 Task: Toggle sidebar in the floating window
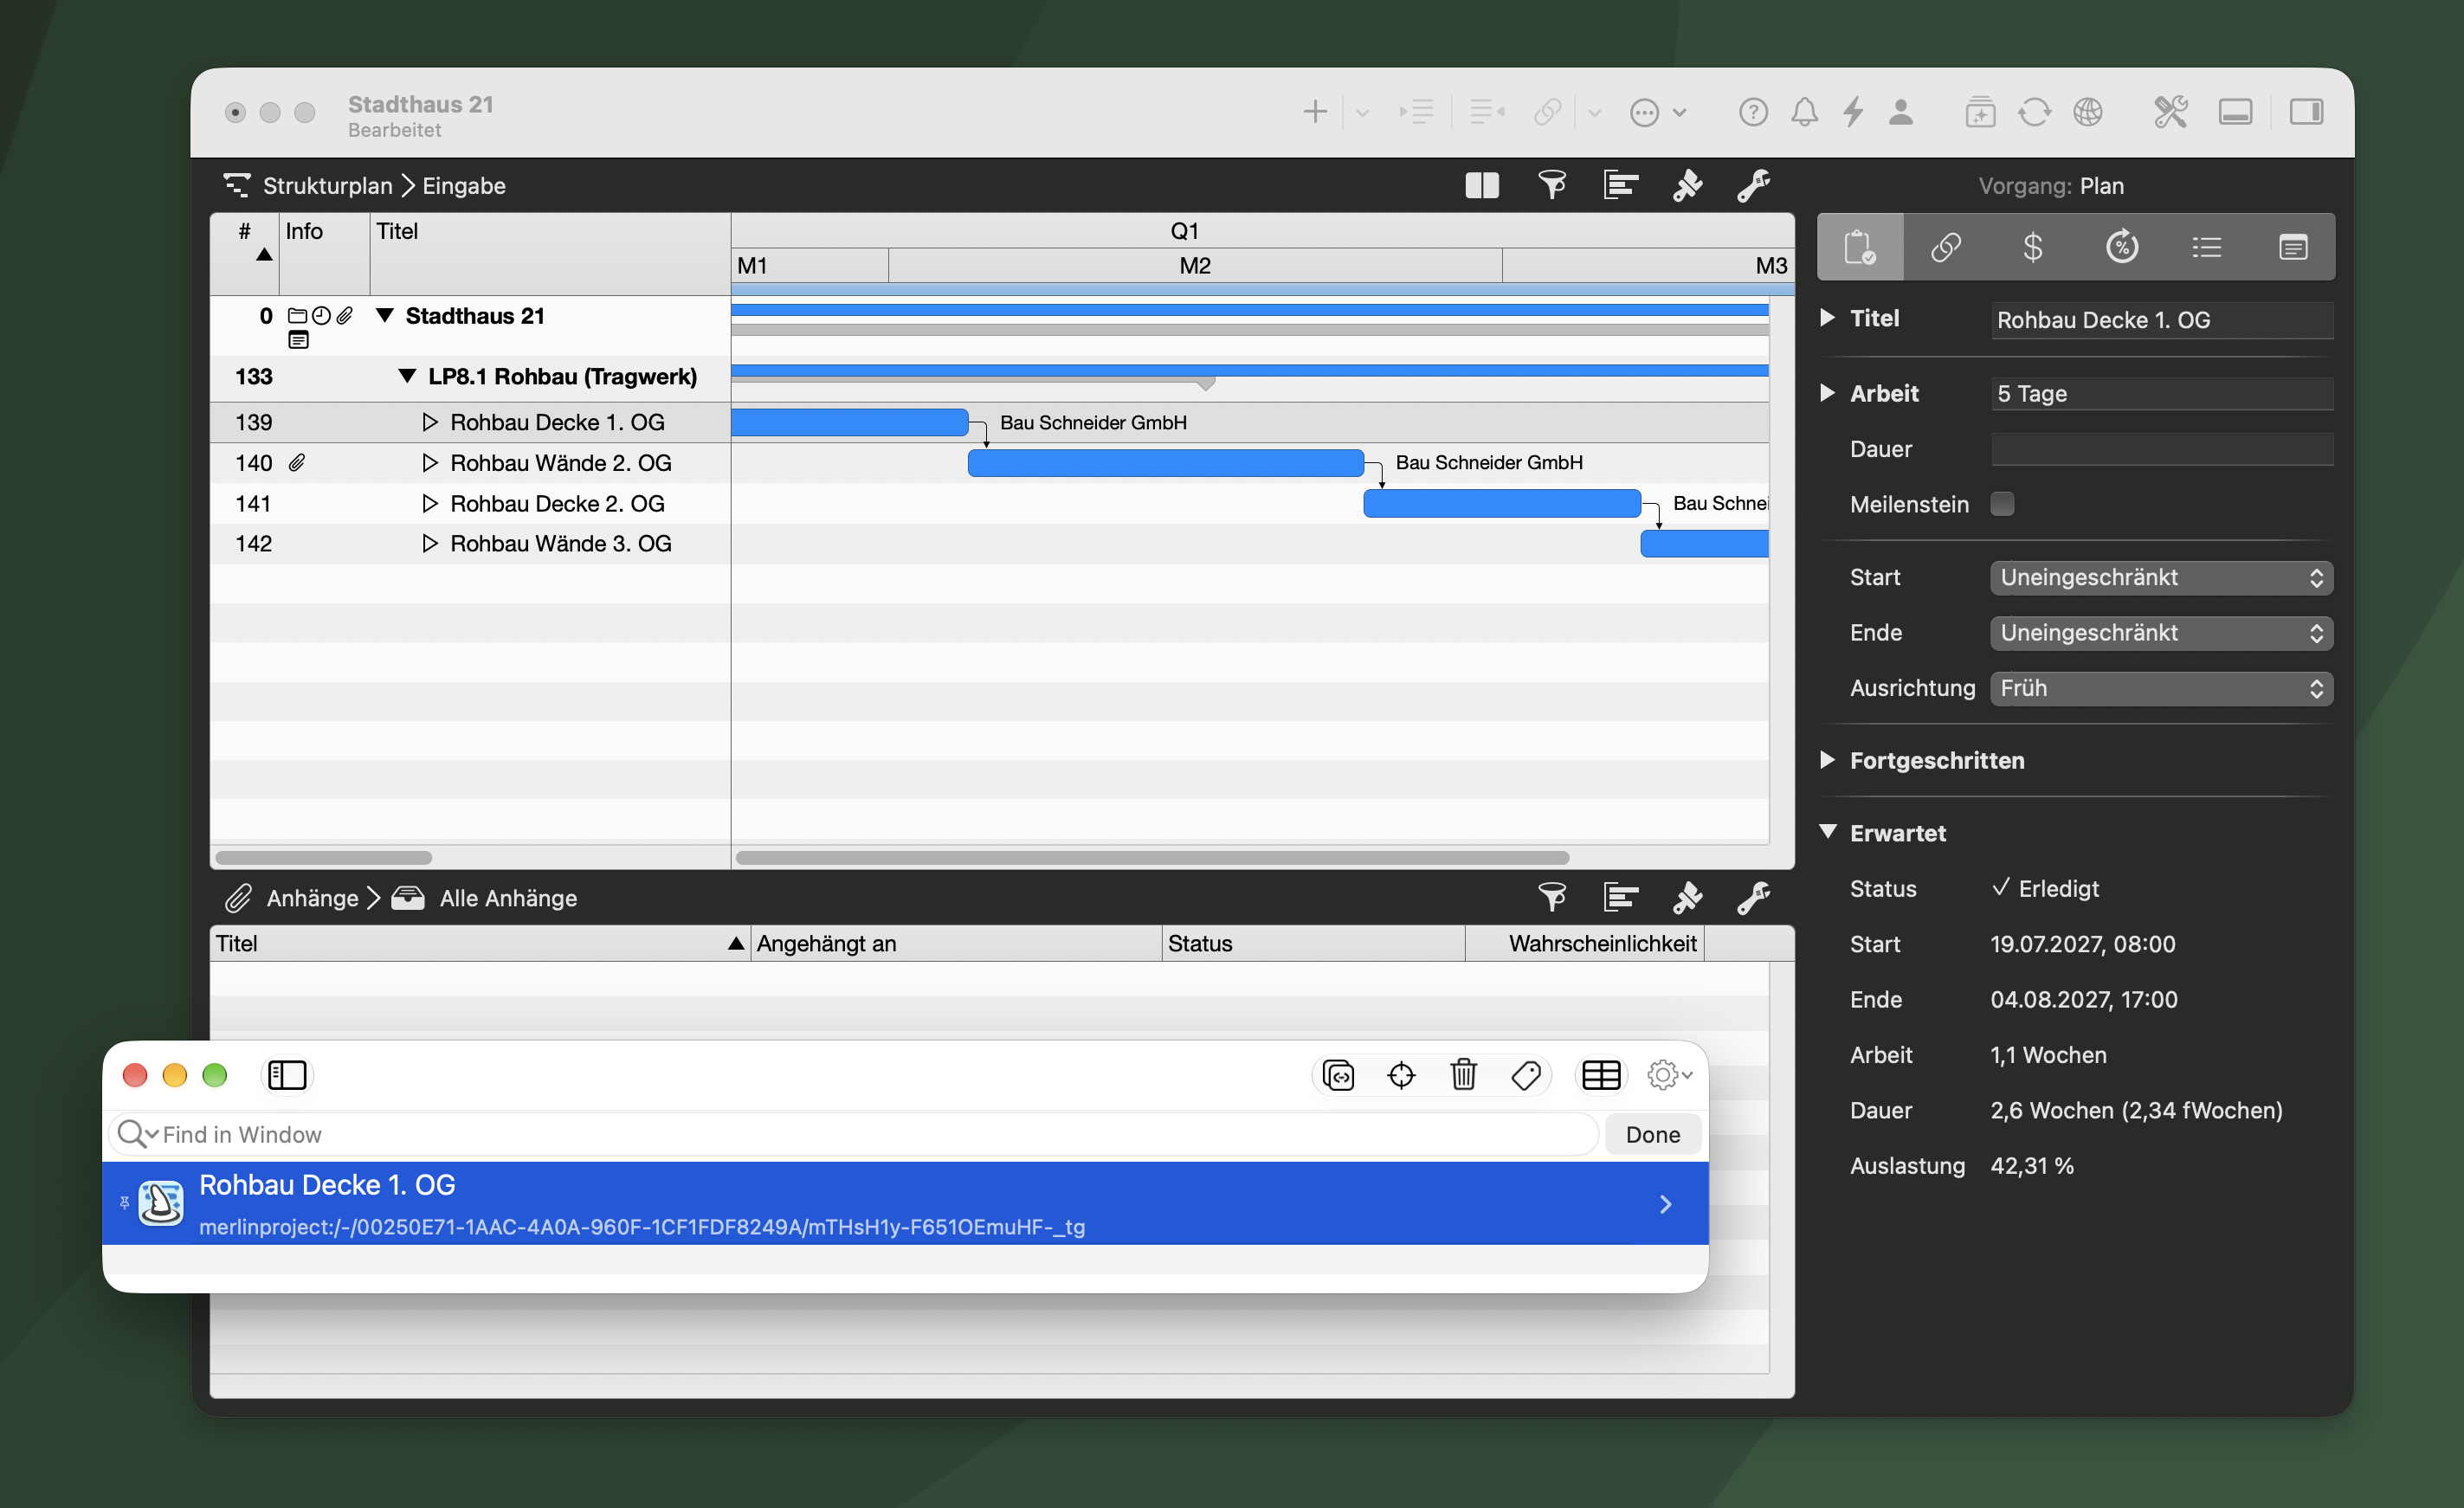[287, 1075]
